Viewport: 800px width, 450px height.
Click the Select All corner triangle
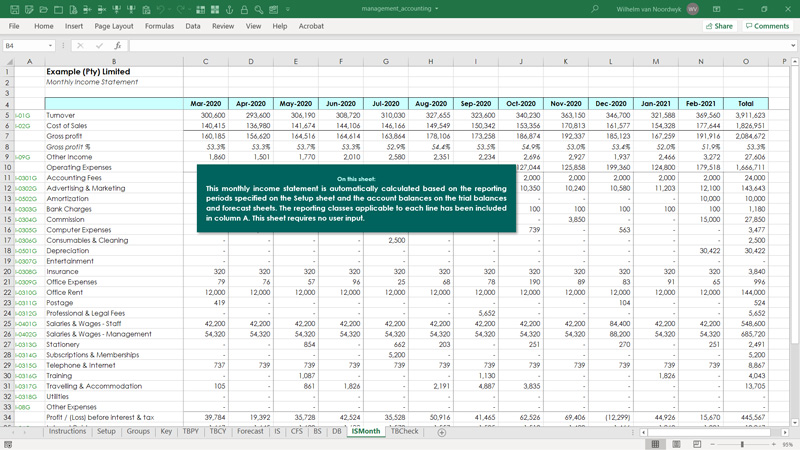pos(8,61)
